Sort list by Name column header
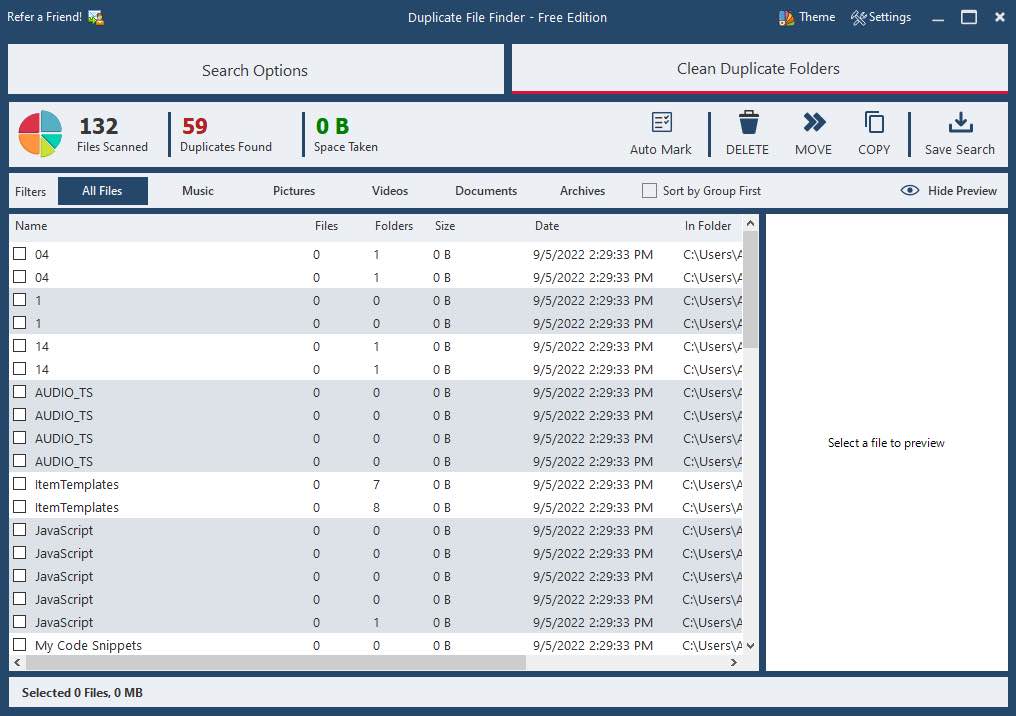Image resolution: width=1016 pixels, height=716 pixels. [31, 225]
